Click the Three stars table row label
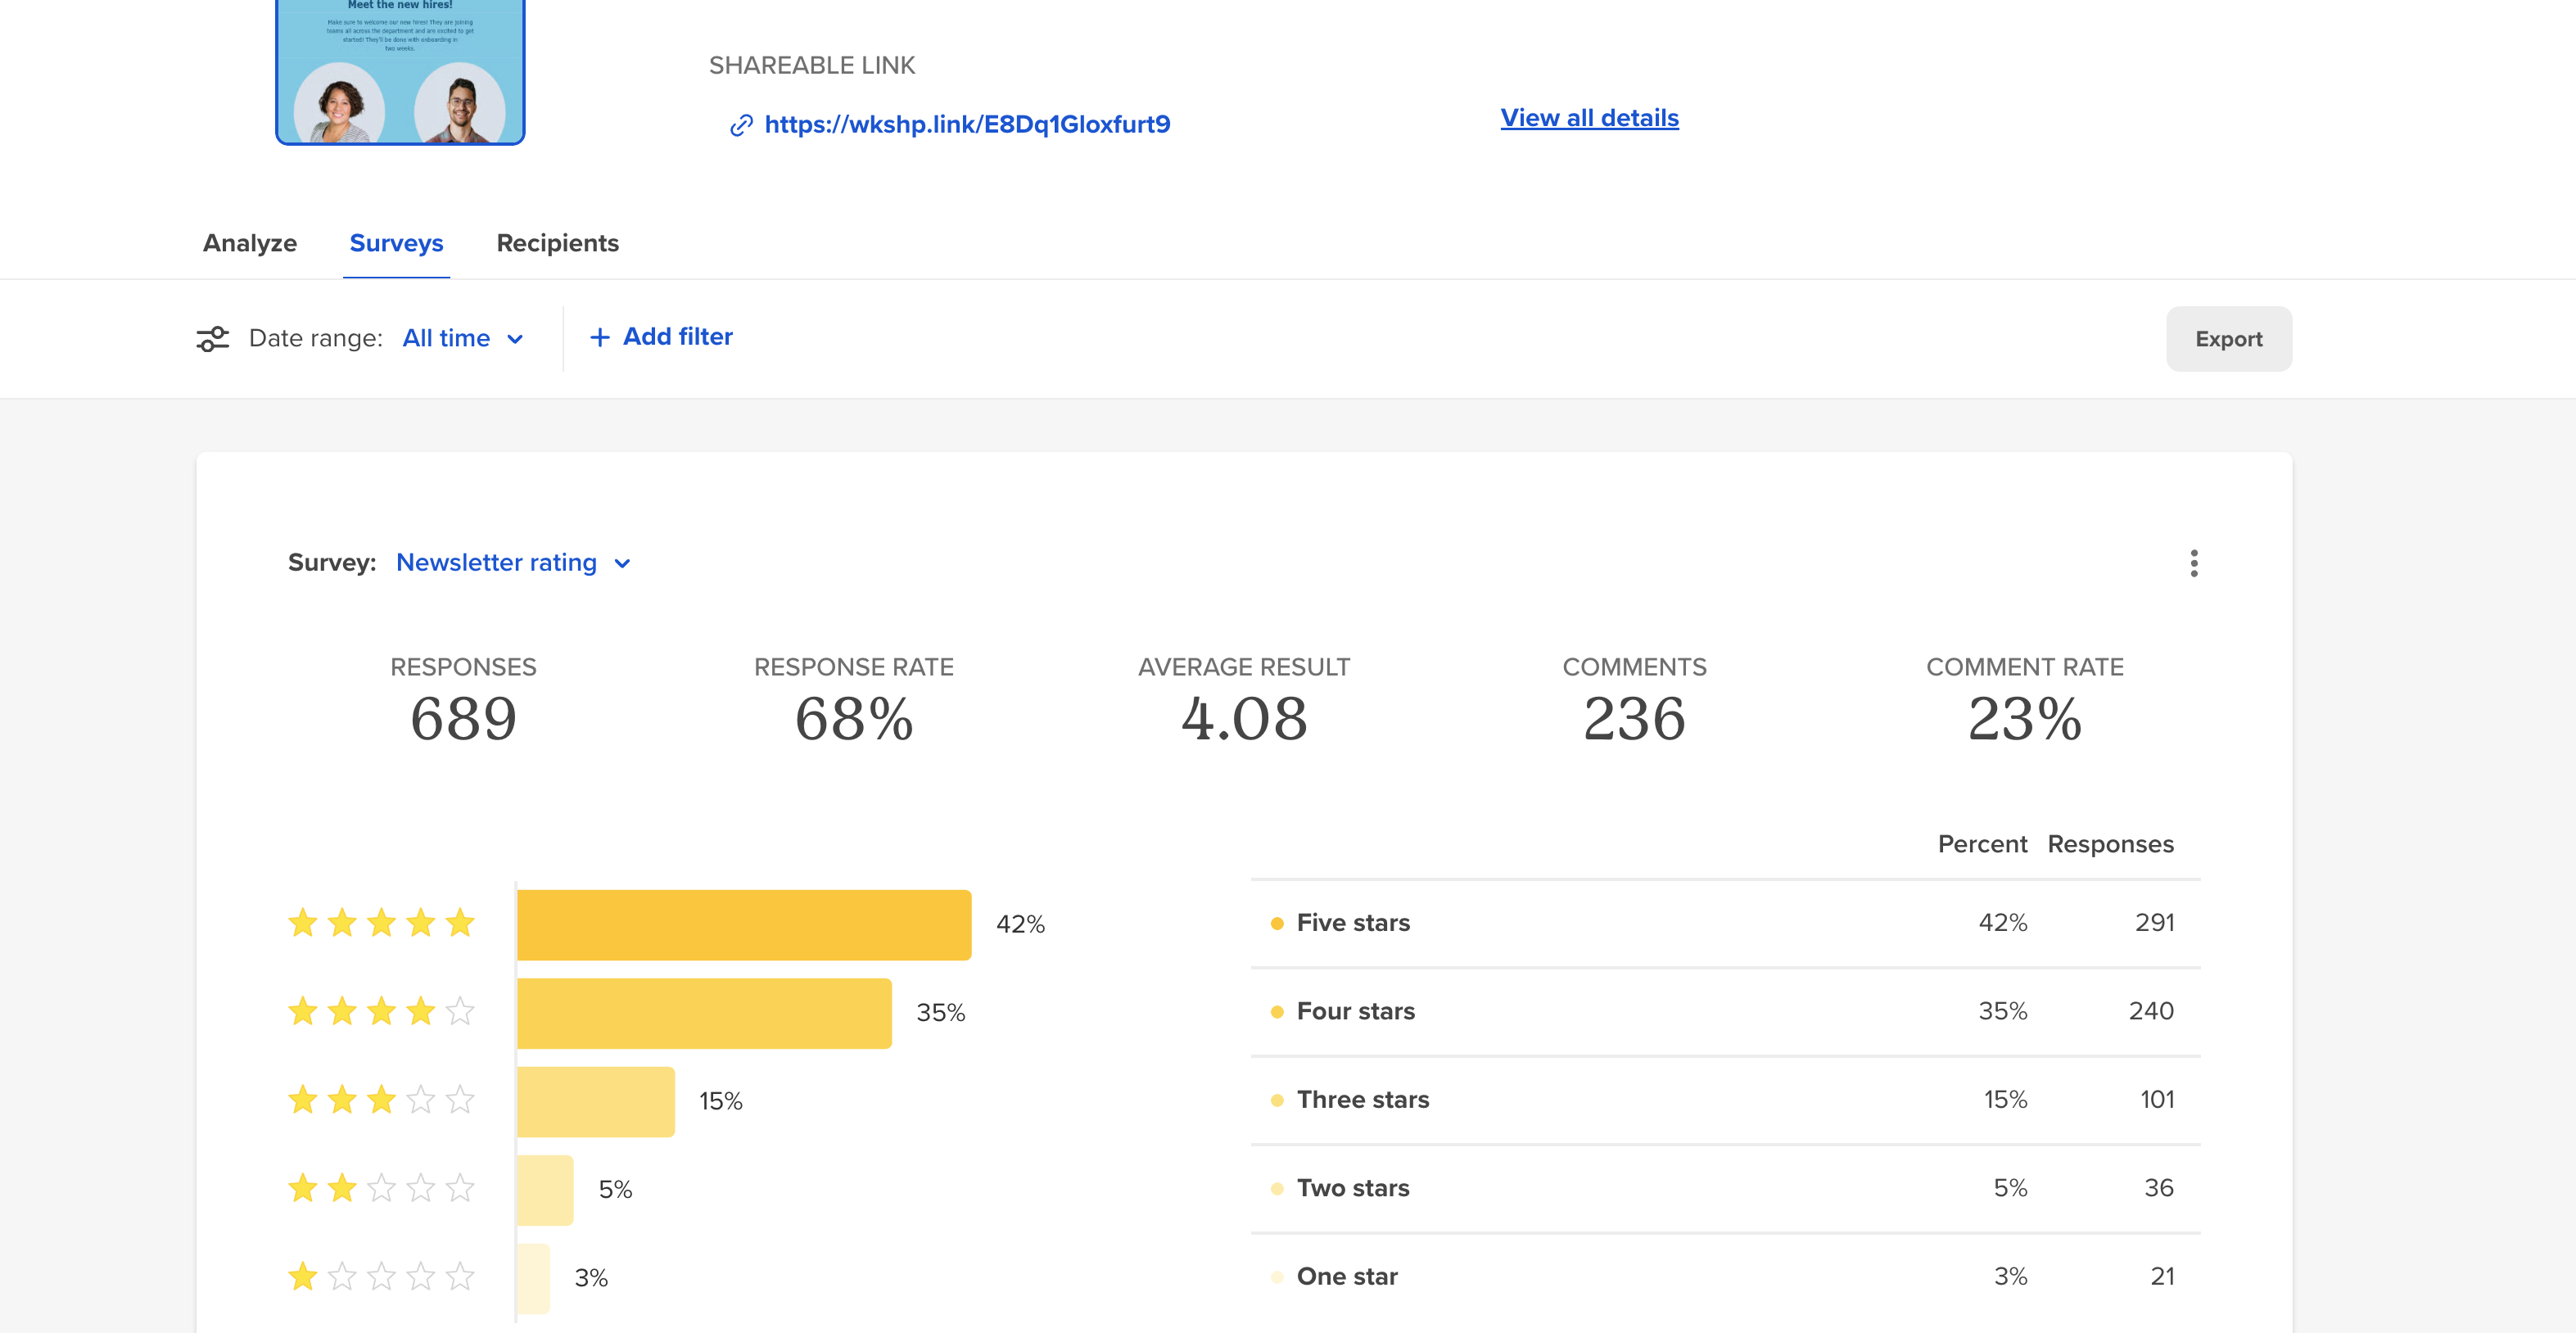2576x1333 pixels. click(x=1363, y=1100)
